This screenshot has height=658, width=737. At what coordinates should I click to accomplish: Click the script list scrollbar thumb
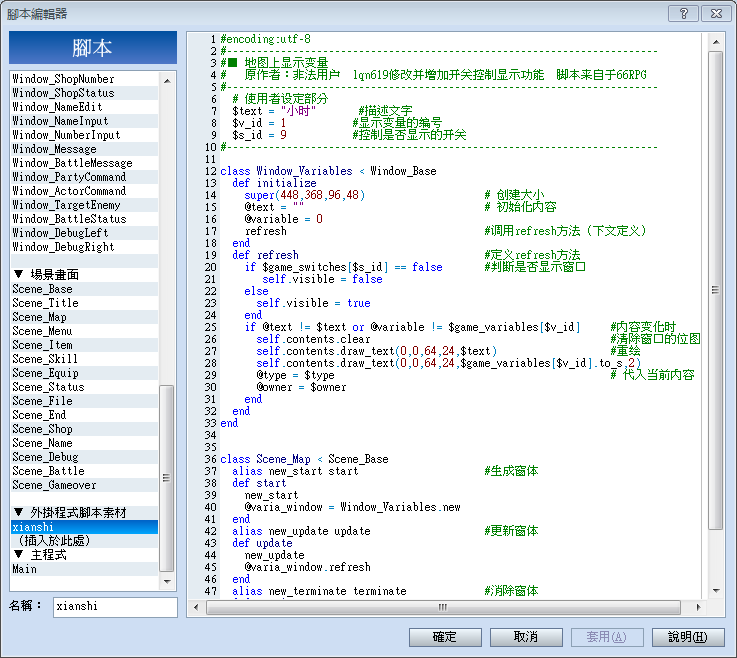click(x=167, y=478)
